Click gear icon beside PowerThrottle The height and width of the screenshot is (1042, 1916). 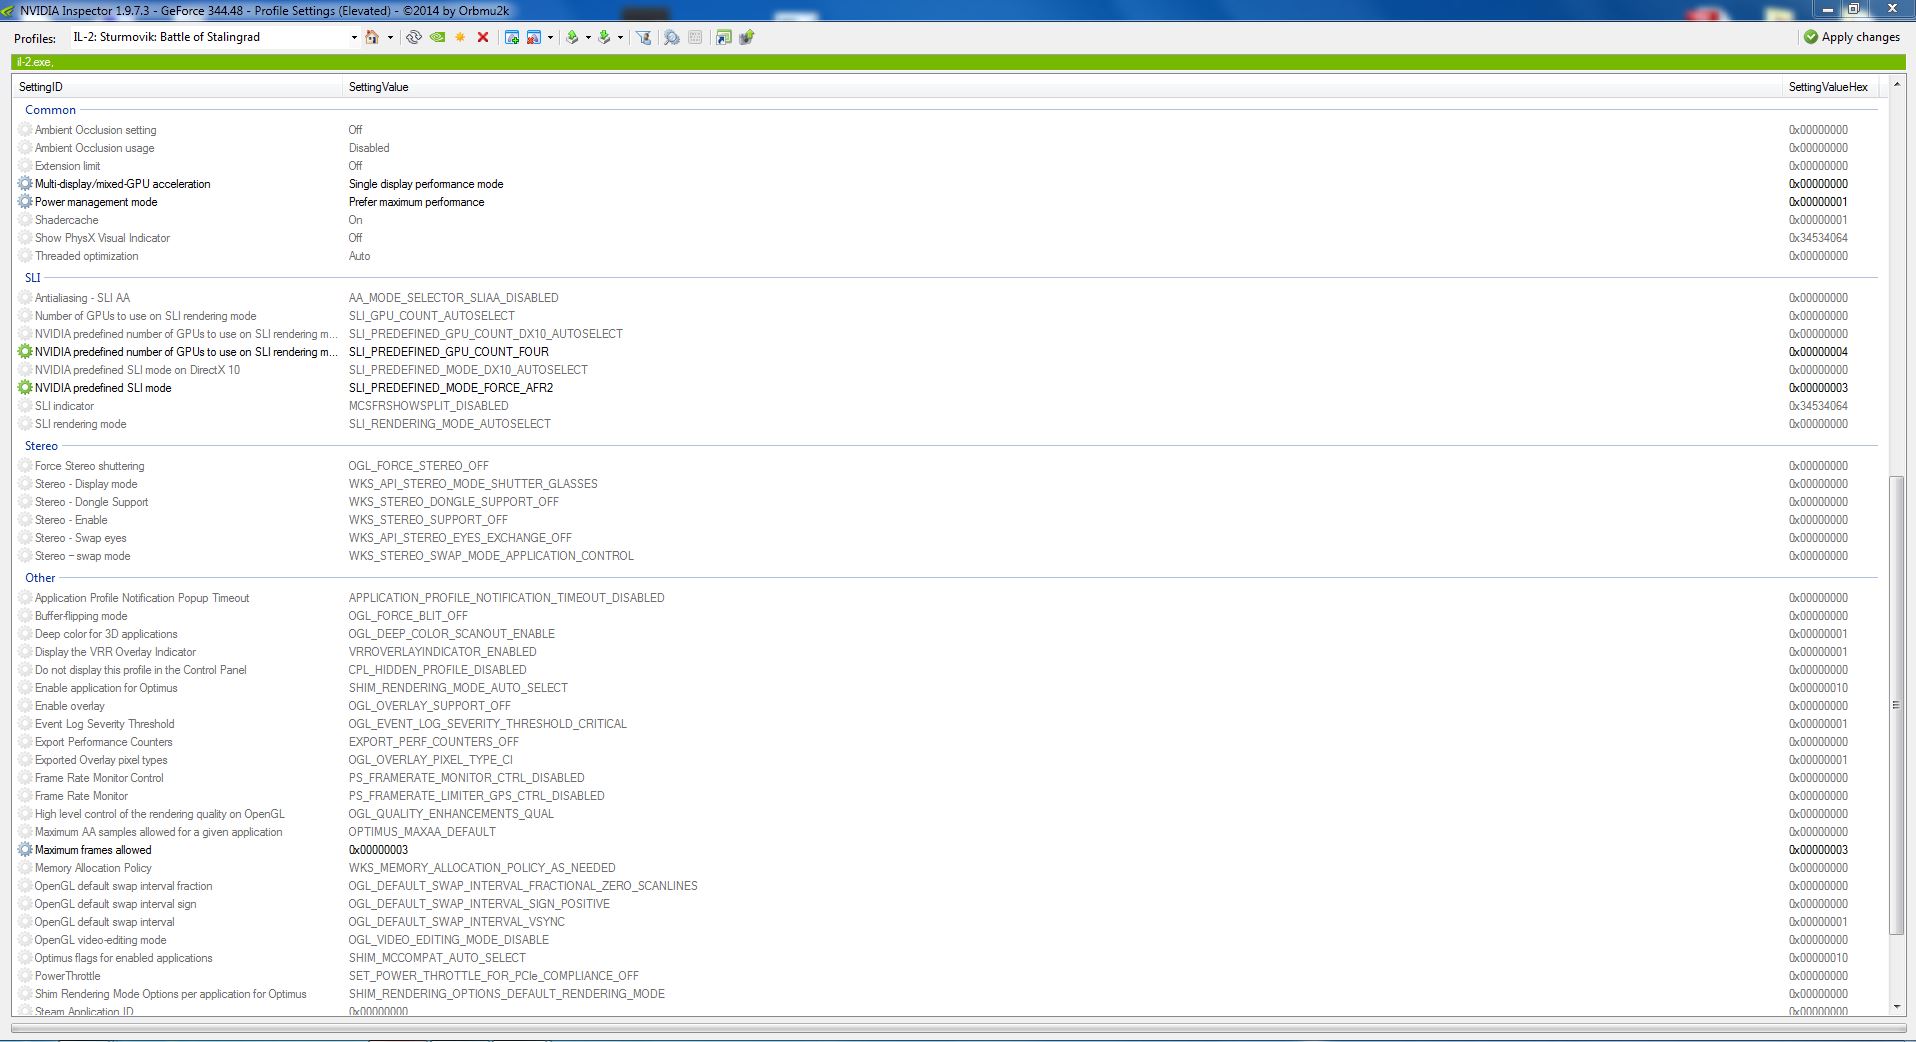pyautogui.click(x=25, y=976)
